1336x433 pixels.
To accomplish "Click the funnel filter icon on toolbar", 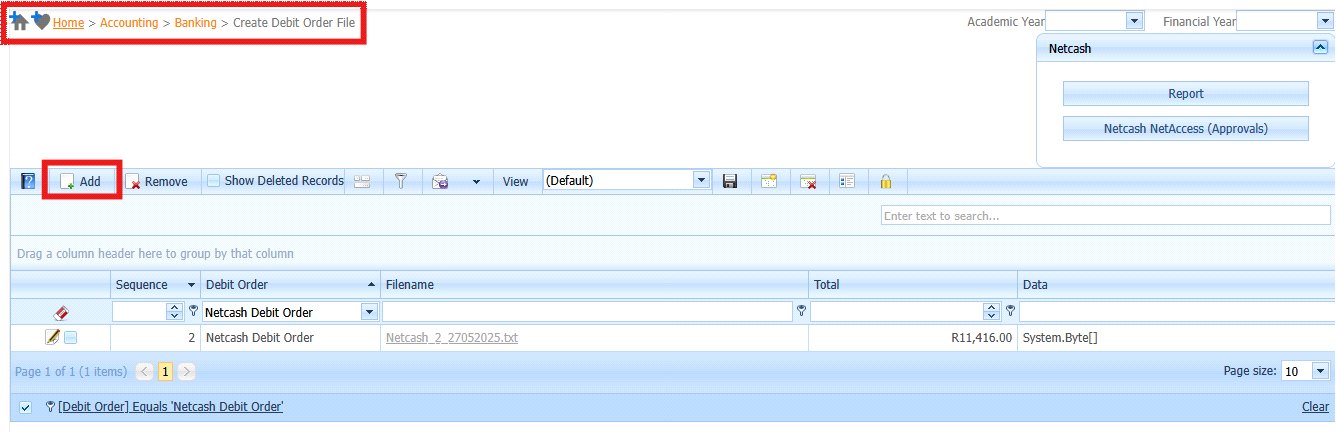I will pyautogui.click(x=400, y=181).
